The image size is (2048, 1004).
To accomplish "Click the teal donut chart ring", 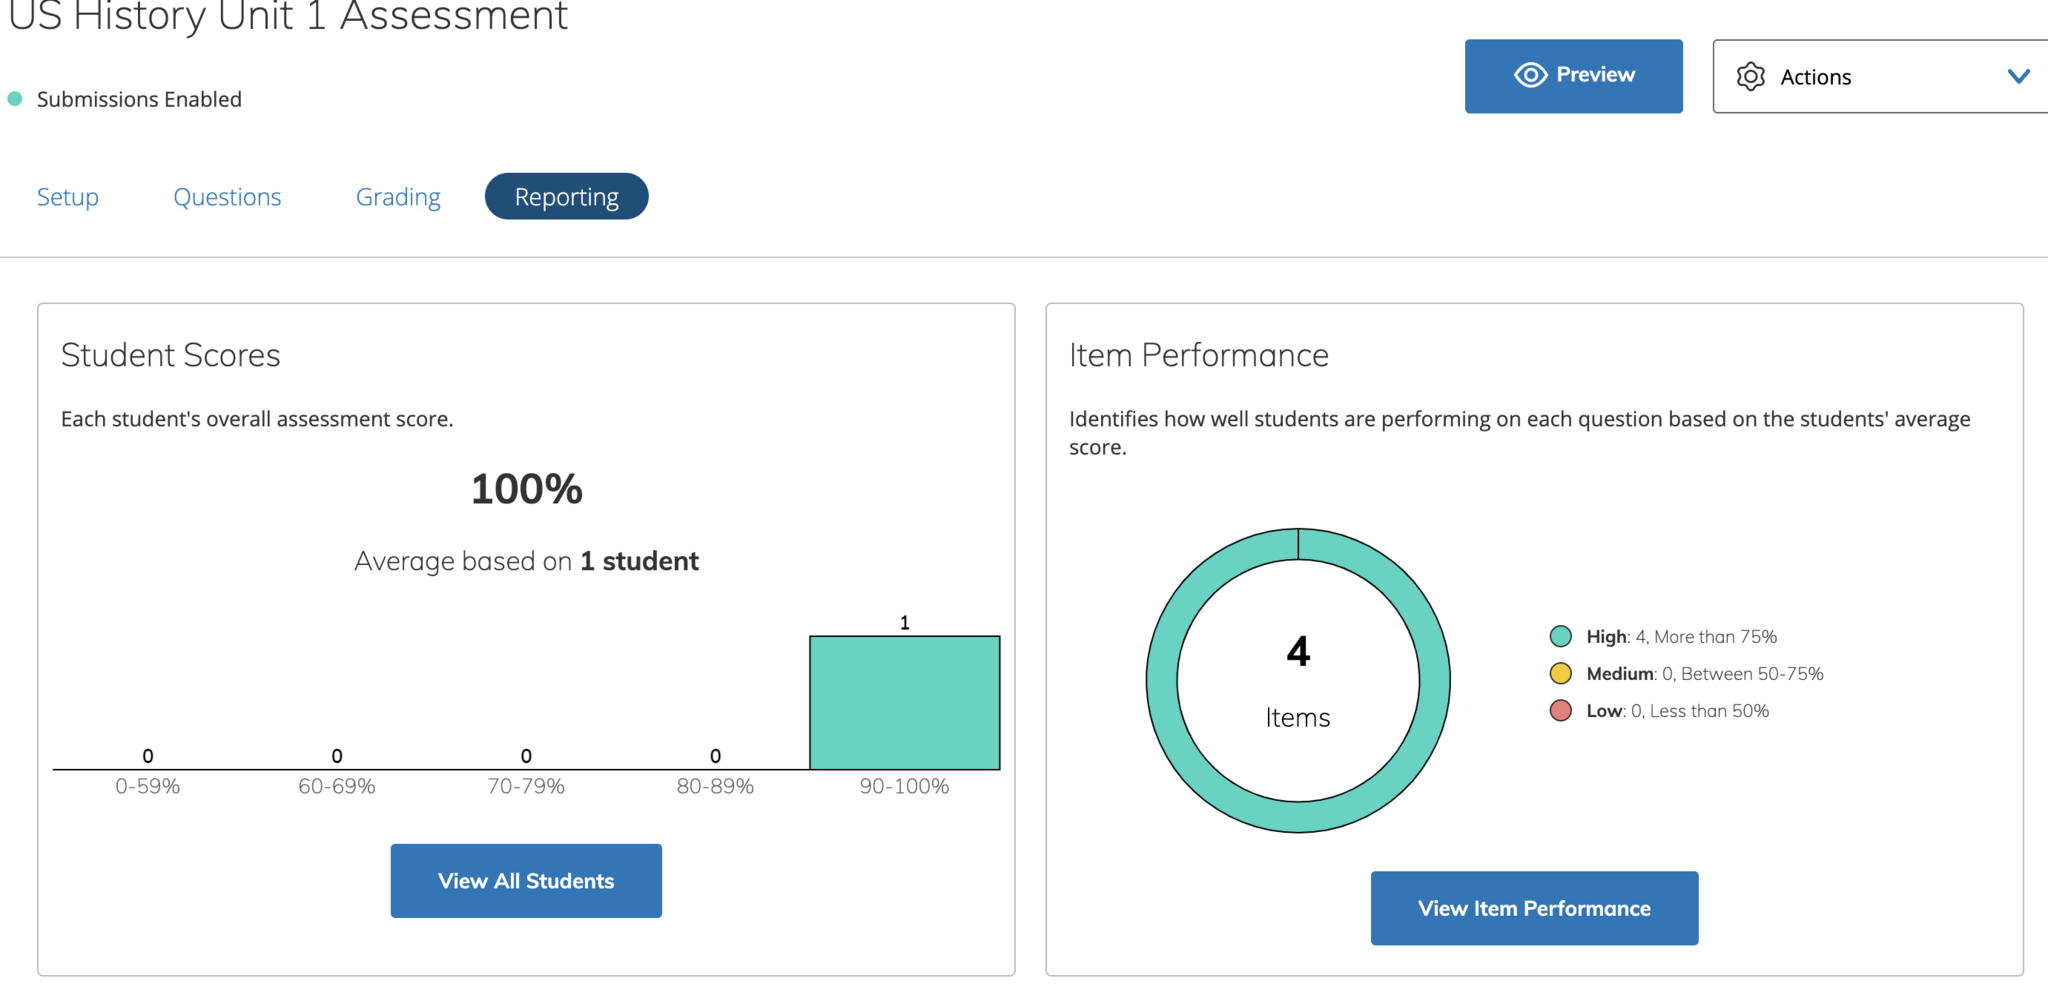I will pyautogui.click(x=1162, y=680).
